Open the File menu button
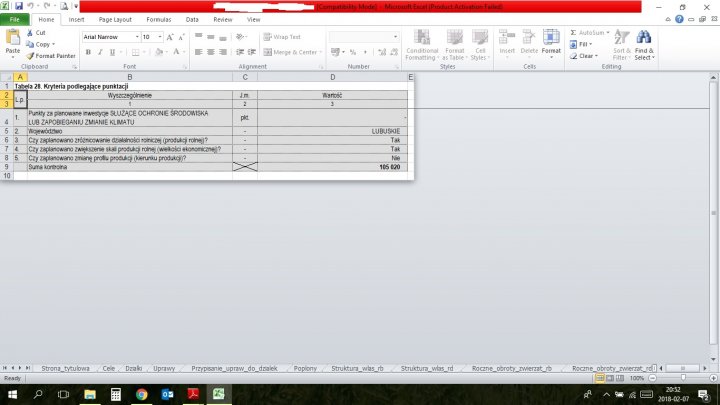The height and width of the screenshot is (405, 720). 16,19
